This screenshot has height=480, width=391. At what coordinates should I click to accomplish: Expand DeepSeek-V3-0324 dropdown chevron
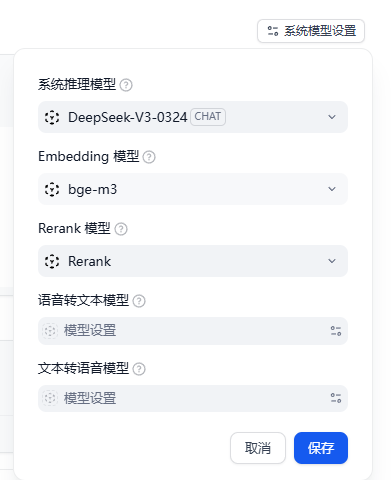[x=332, y=117]
